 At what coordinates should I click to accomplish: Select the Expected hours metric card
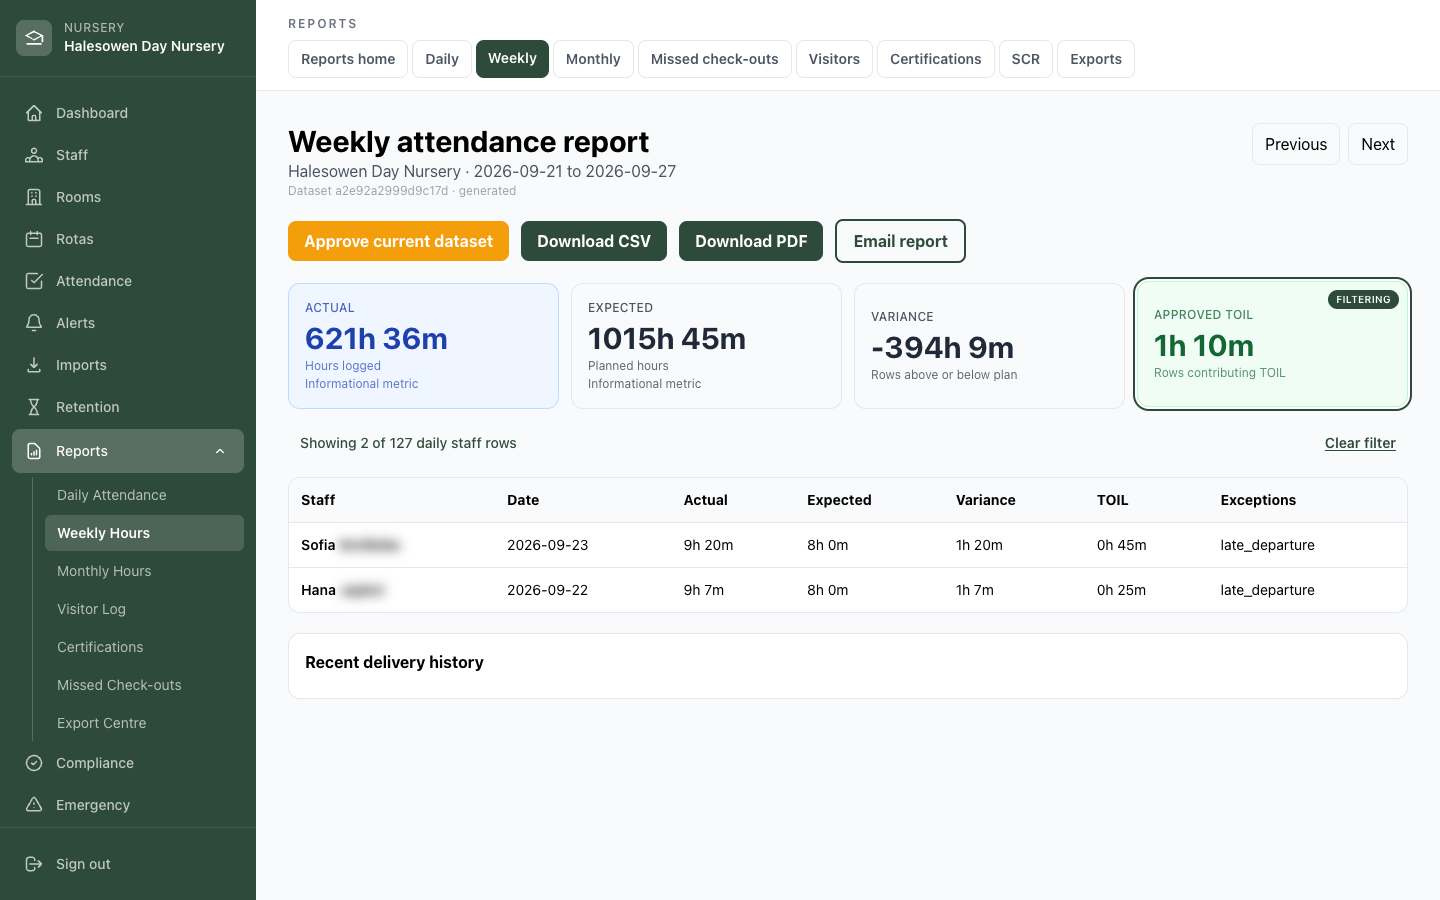pyautogui.click(x=706, y=346)
